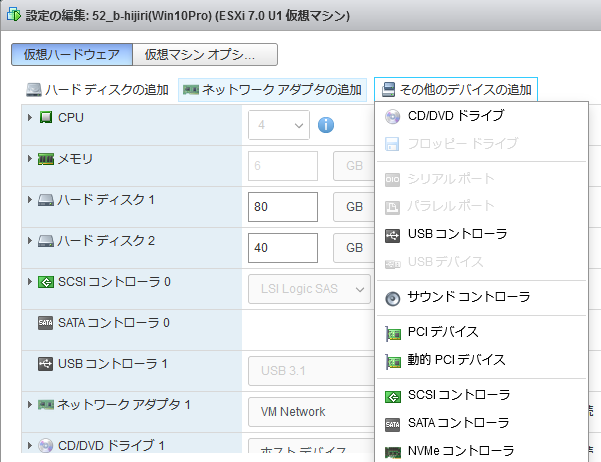The width and height of the screenshot is (601, 462).
Task: Click the dynamic PCI device card icon
Action: click(x=392, y=361)
